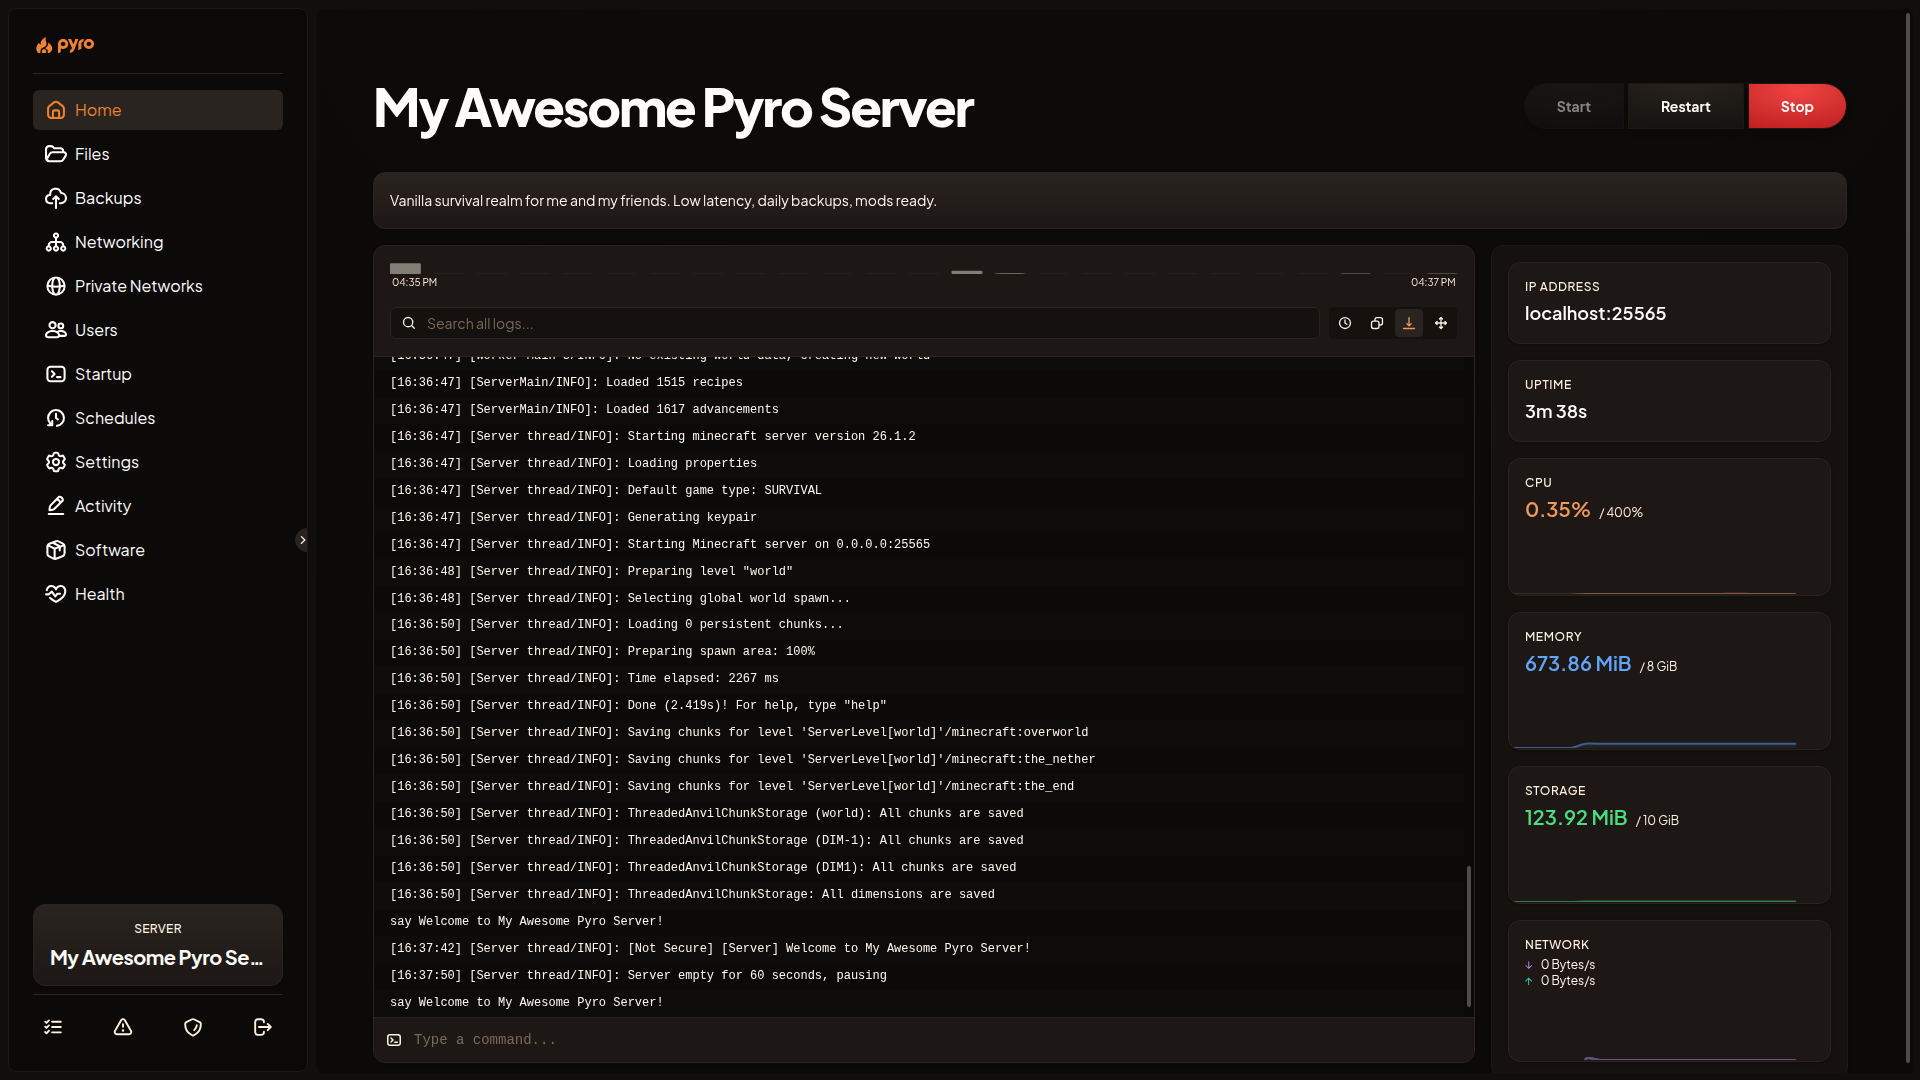Click the Startup terminal icon
Viewport: 1920px width, 1080px height.
pyautogui.click(x=56, y=374)
